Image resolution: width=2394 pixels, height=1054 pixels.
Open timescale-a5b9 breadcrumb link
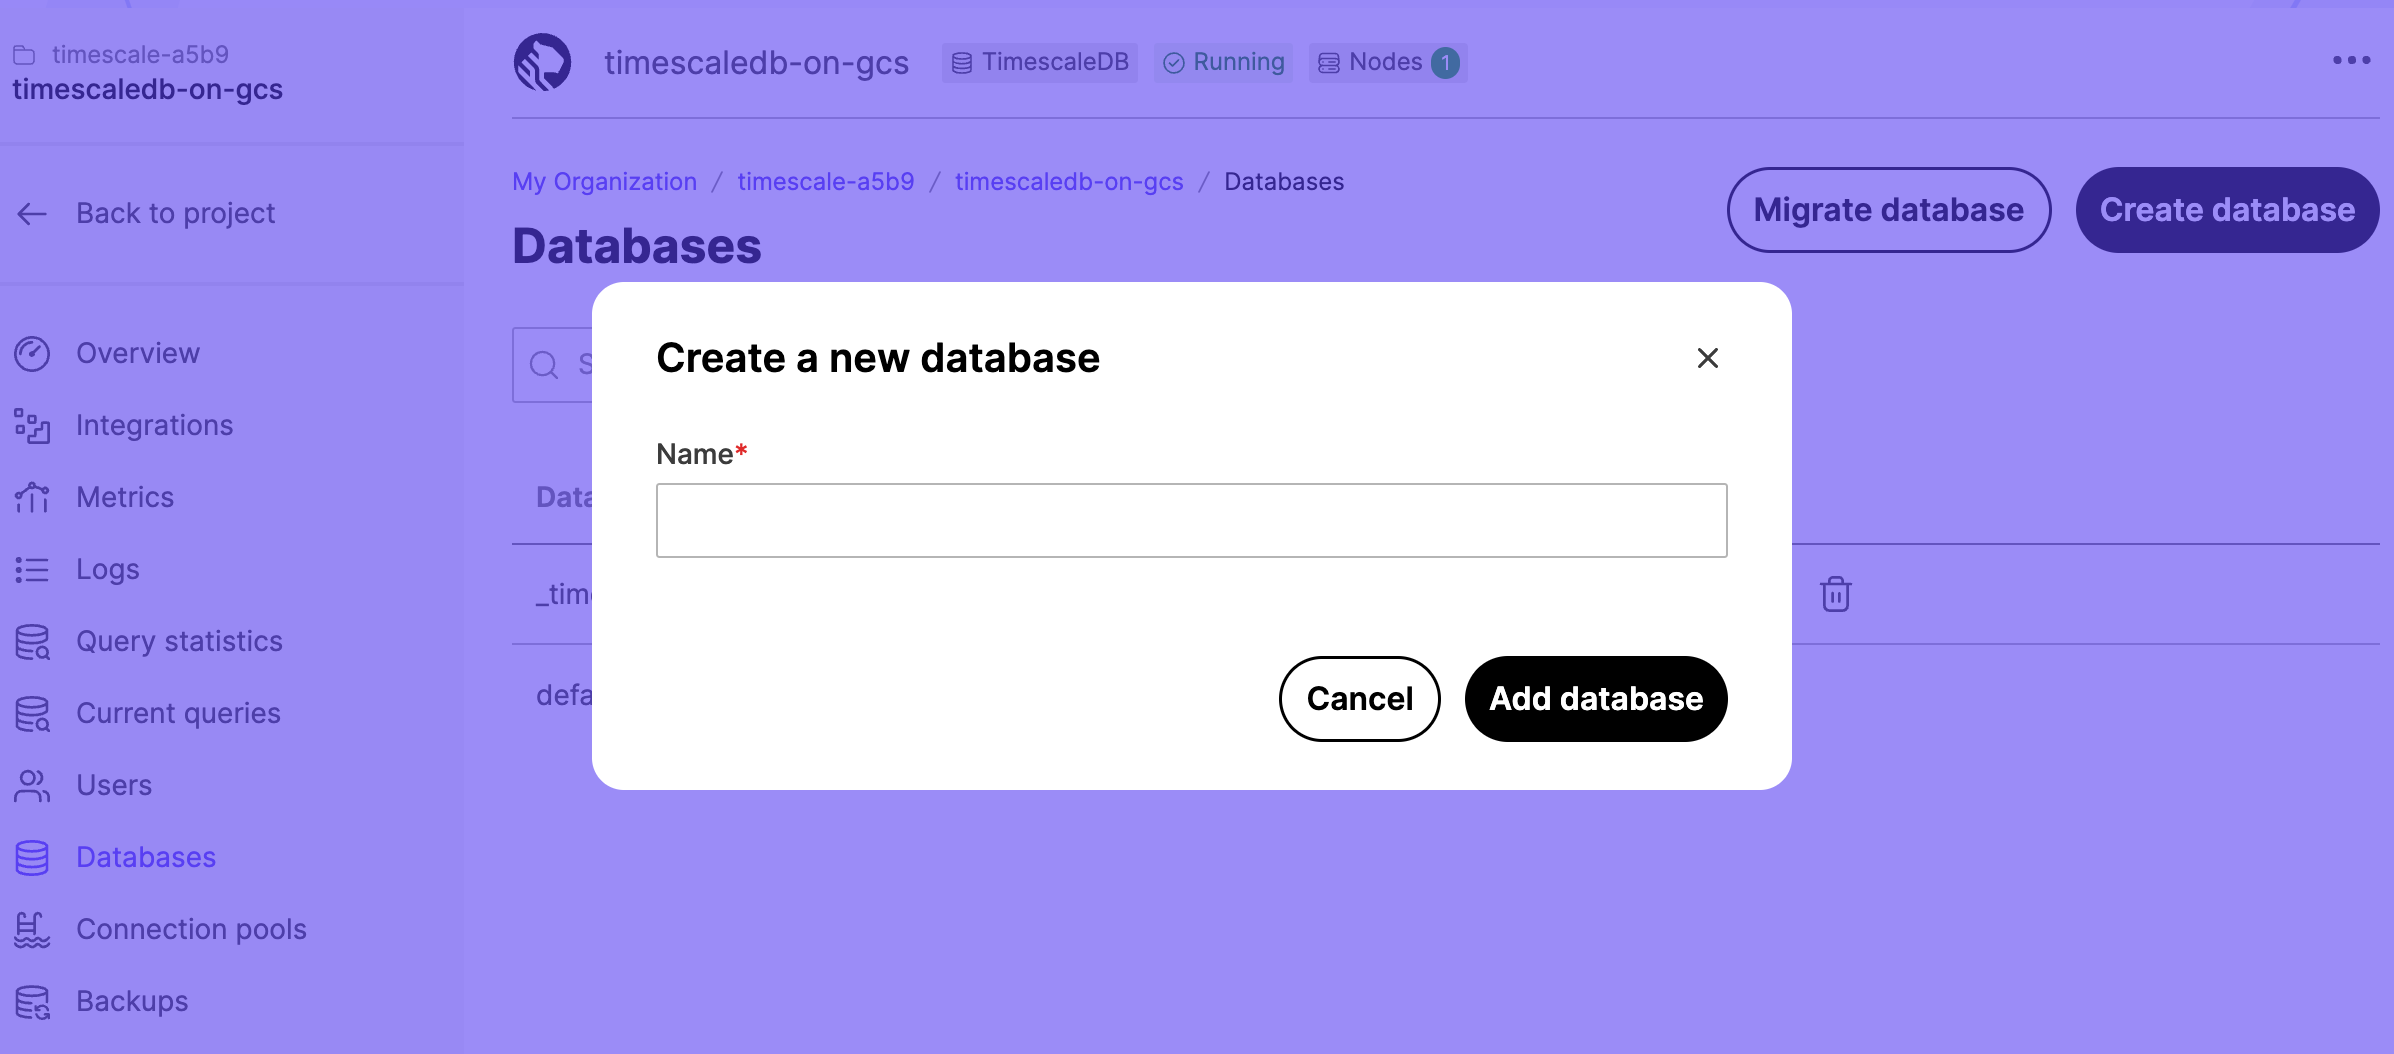825,182
